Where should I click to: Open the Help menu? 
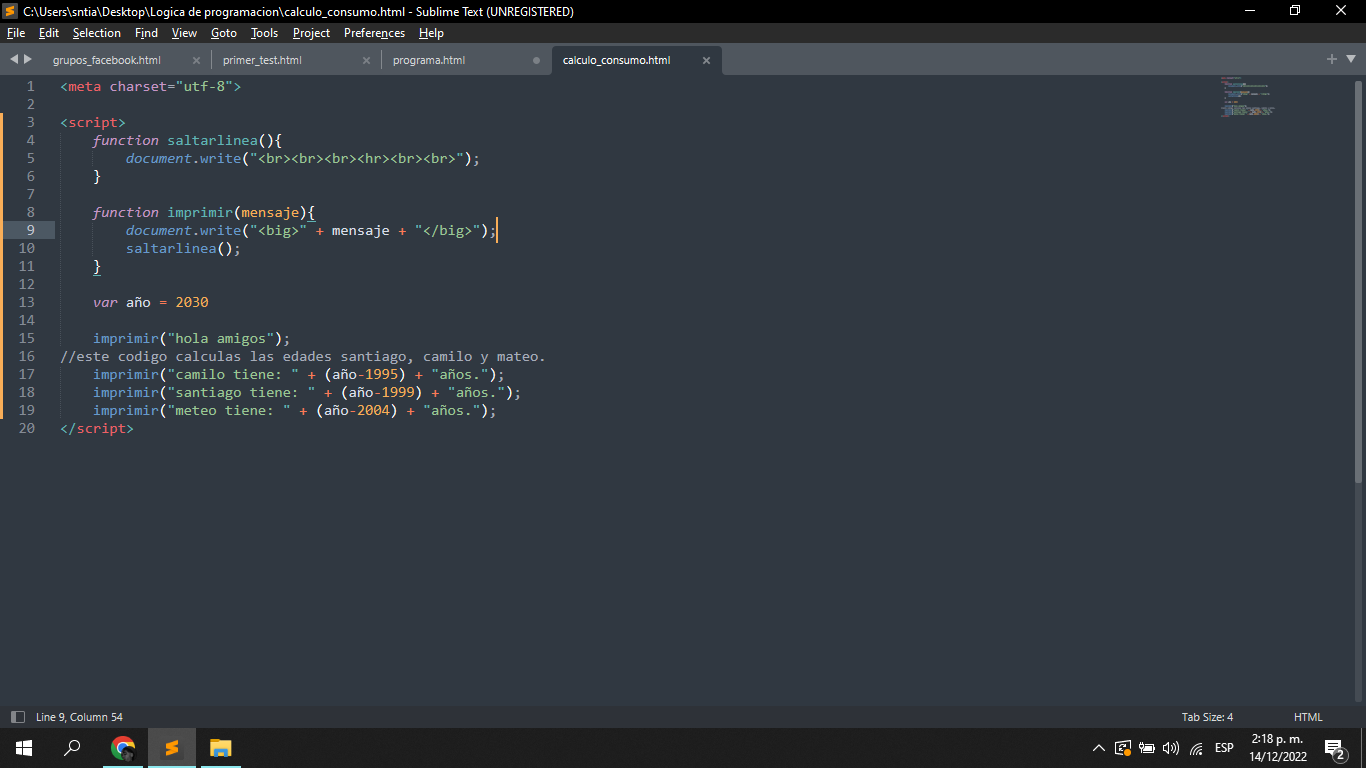point(431,33)
